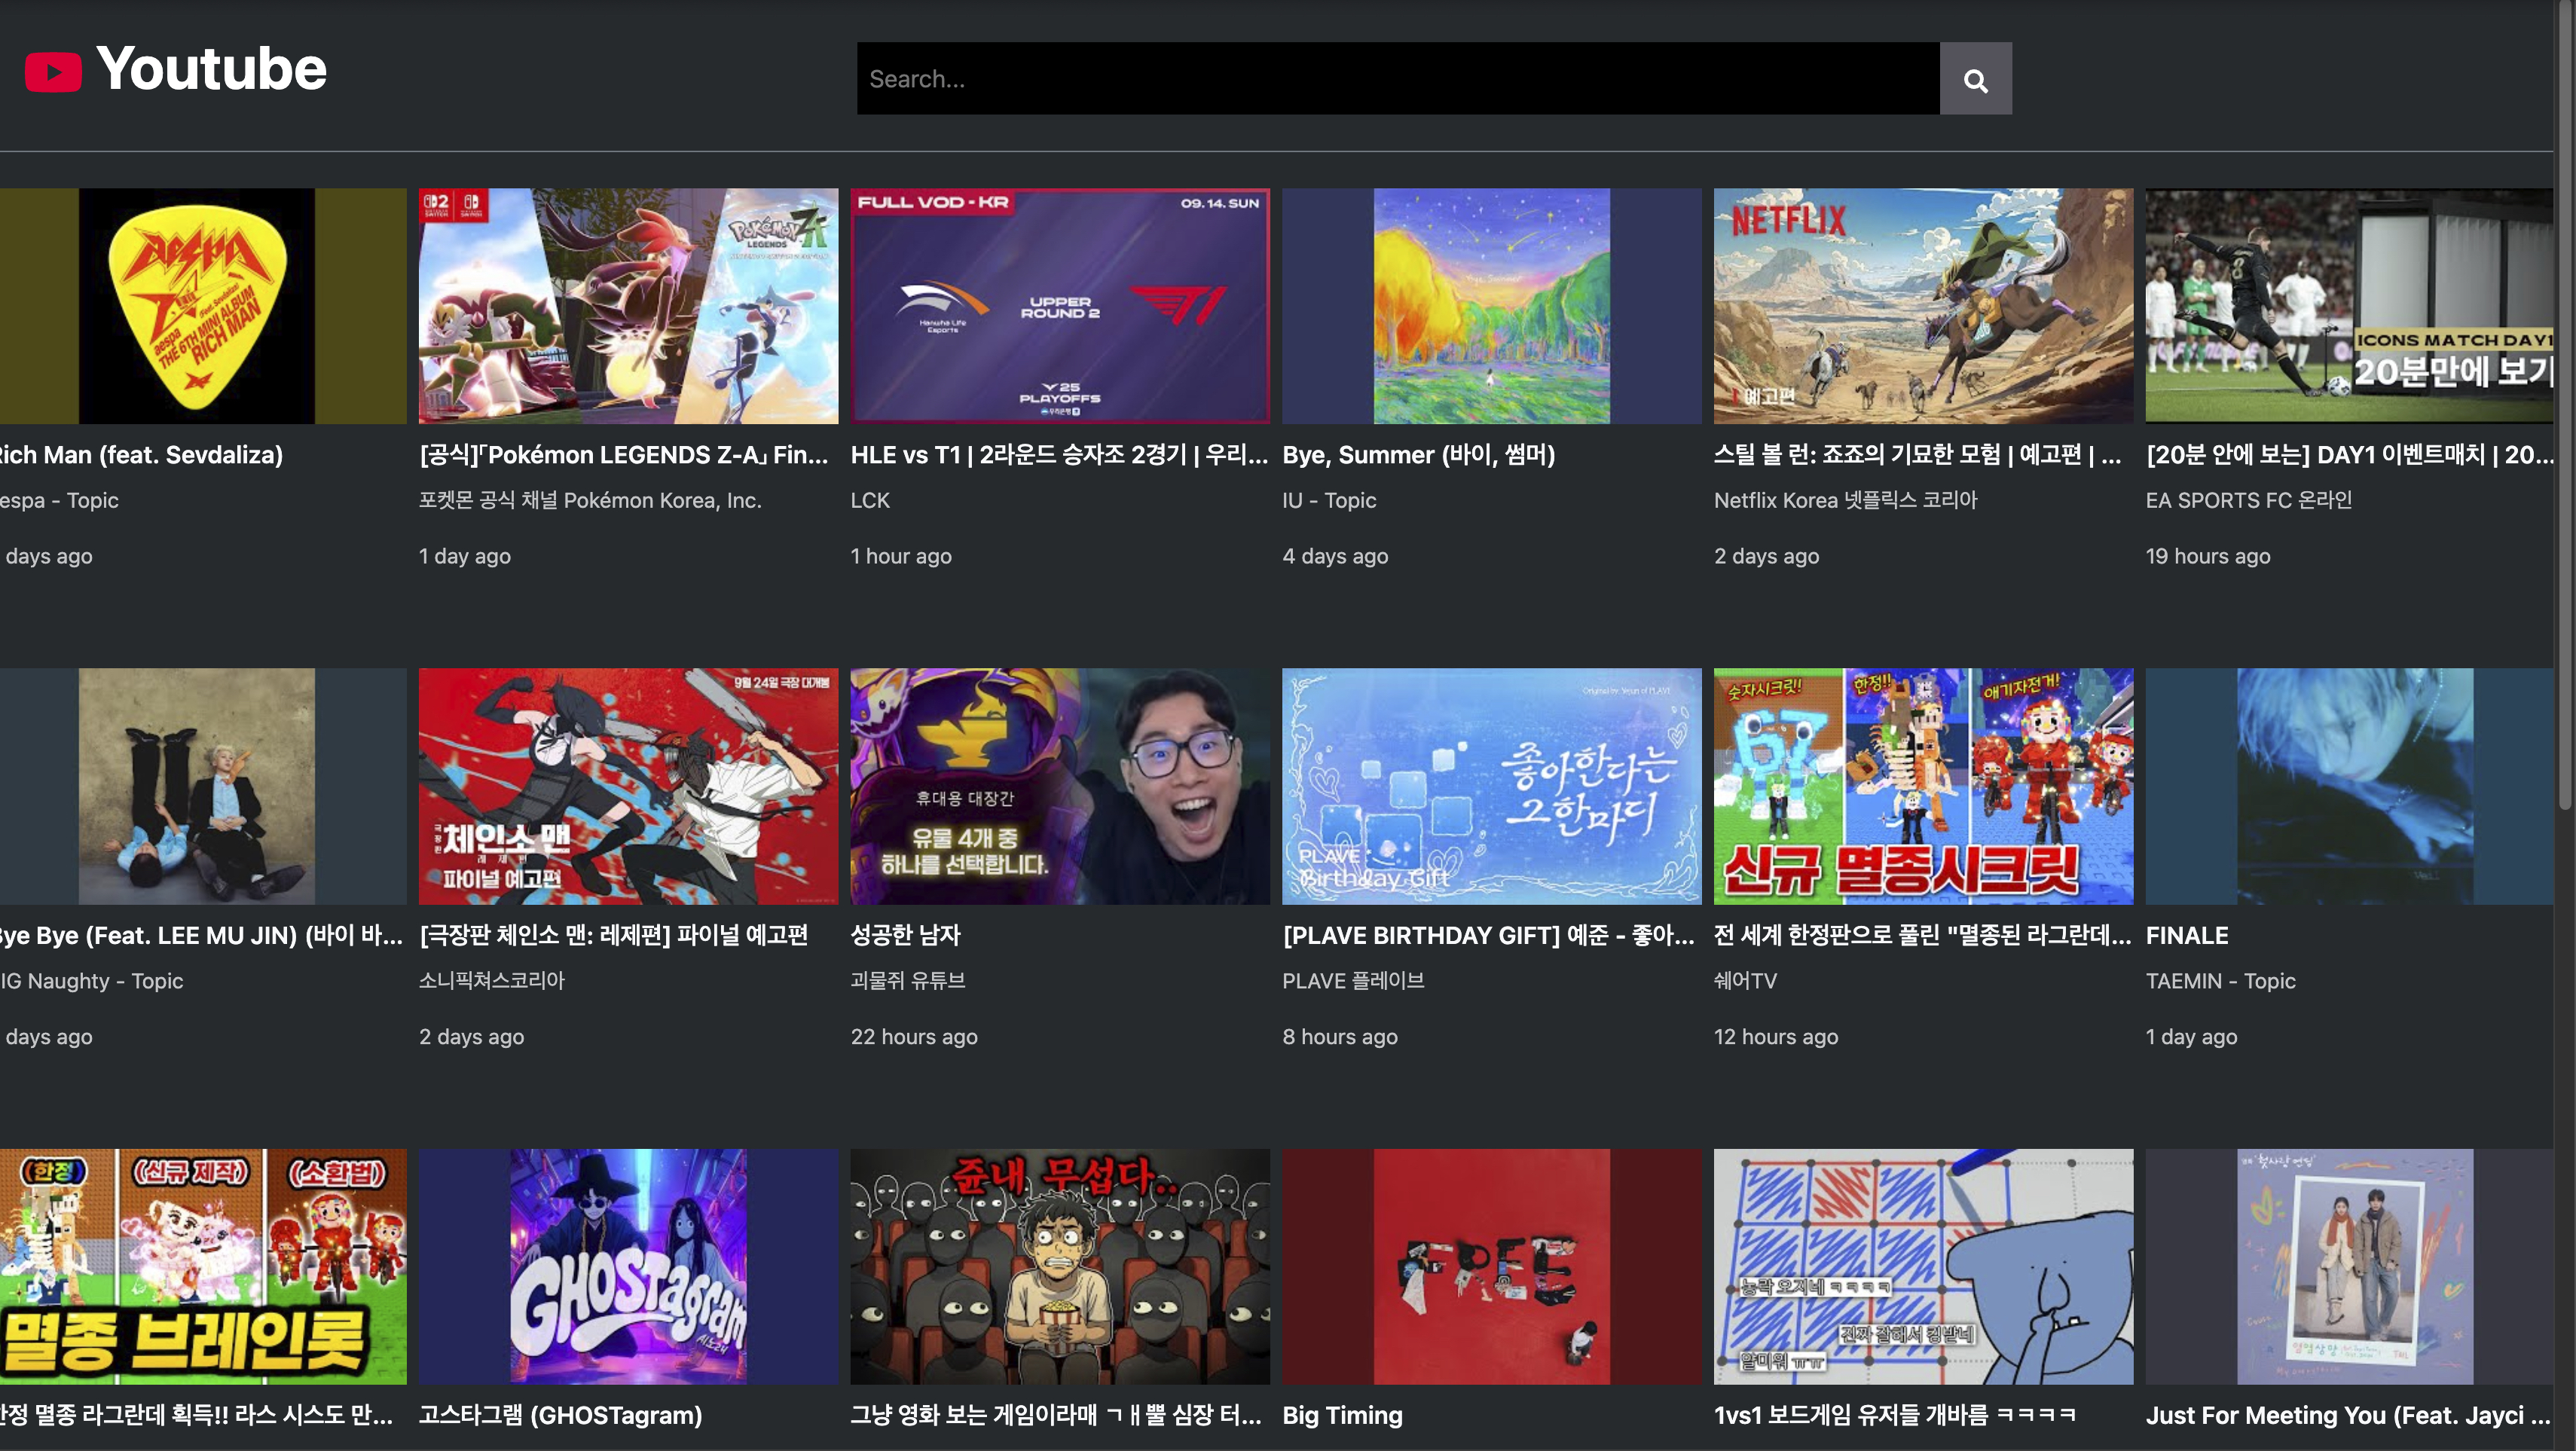The width and height of the screenshot is (2576, 1451).
Task: Open the GHOSTagram video thumbnail
Action: click(x=628, y=1266)
